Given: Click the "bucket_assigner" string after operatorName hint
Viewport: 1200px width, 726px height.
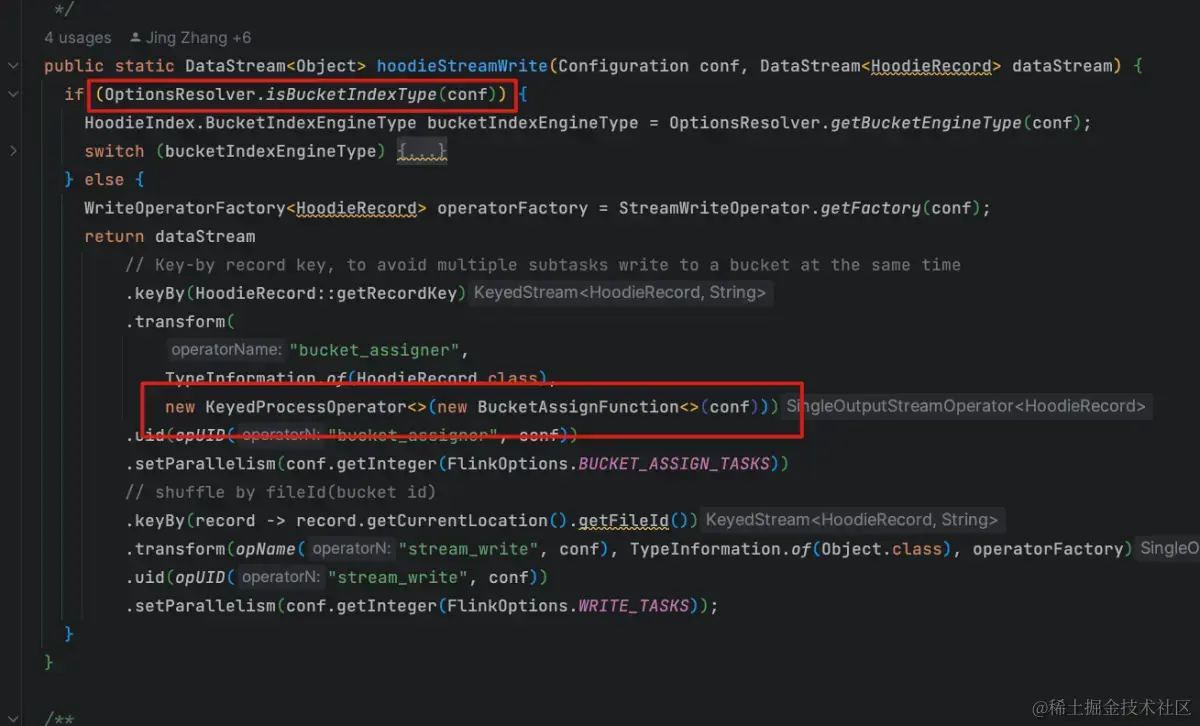Looking at the screenshot, I should (x=375, y=350).
